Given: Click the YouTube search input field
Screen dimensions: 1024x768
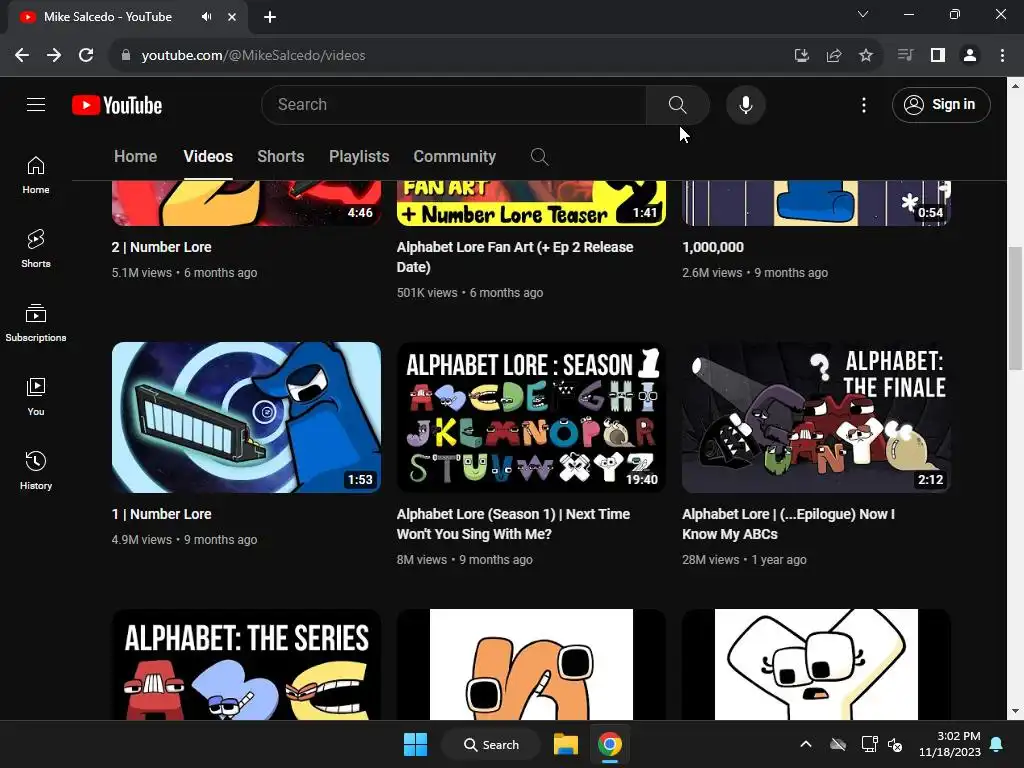Looking at the screenshot, I should [454, 104].
